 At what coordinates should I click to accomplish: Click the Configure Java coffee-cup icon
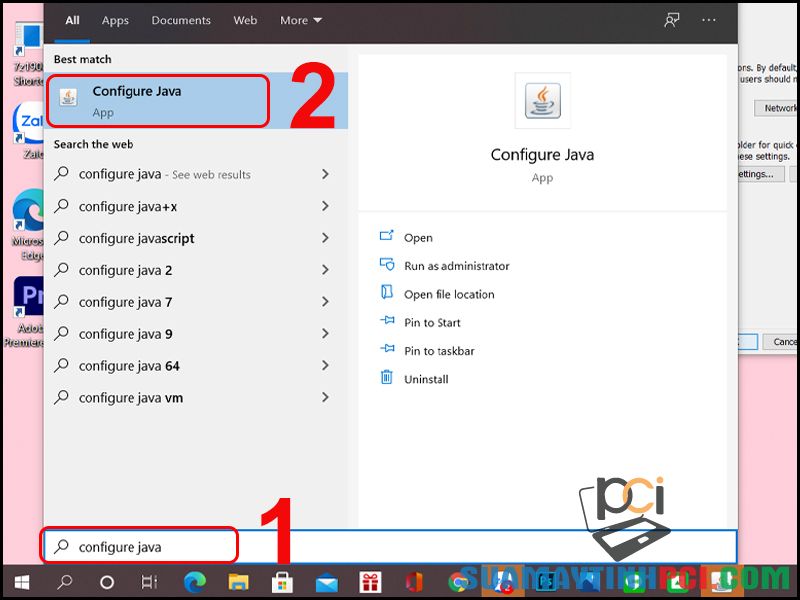(x=543, y=100)
